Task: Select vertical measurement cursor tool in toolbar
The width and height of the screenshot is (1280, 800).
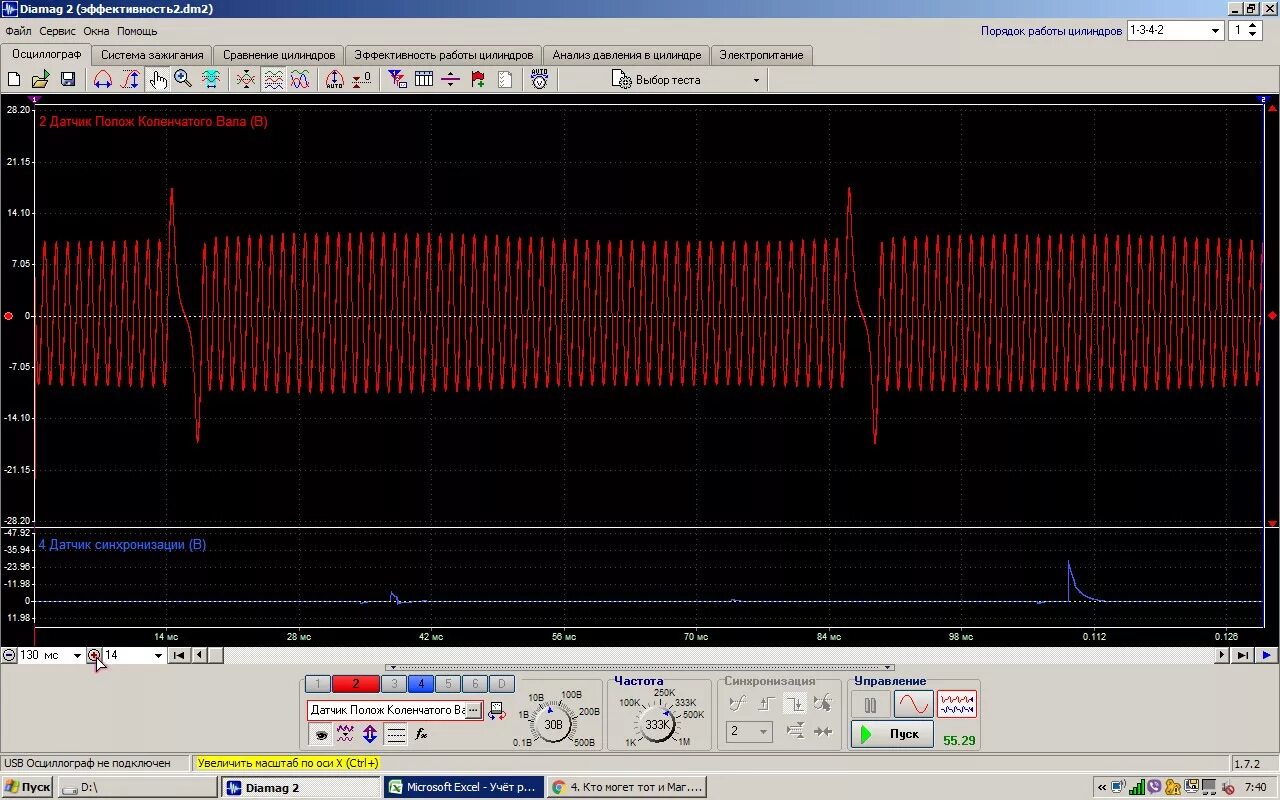Action: tap(130, 79)
